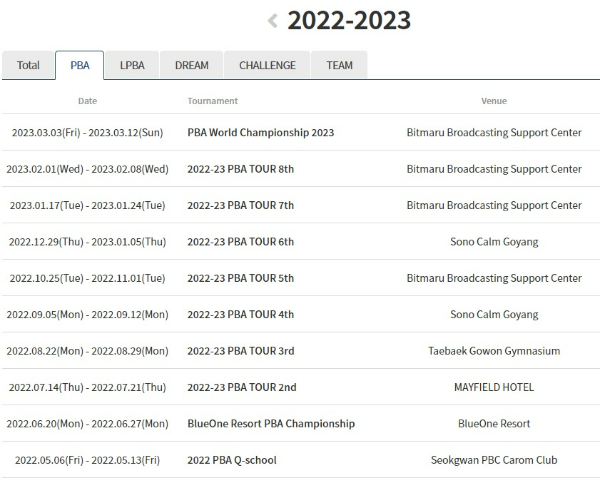The width and height of the screenshot is (600, 482).
Task: Click the 2022-2023 season heading
Action: coord(349,20)
